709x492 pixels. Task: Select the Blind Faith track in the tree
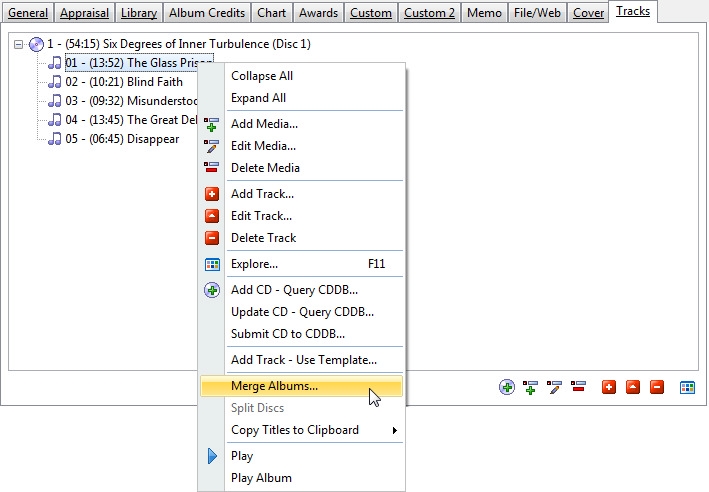[x=124, y=82]
